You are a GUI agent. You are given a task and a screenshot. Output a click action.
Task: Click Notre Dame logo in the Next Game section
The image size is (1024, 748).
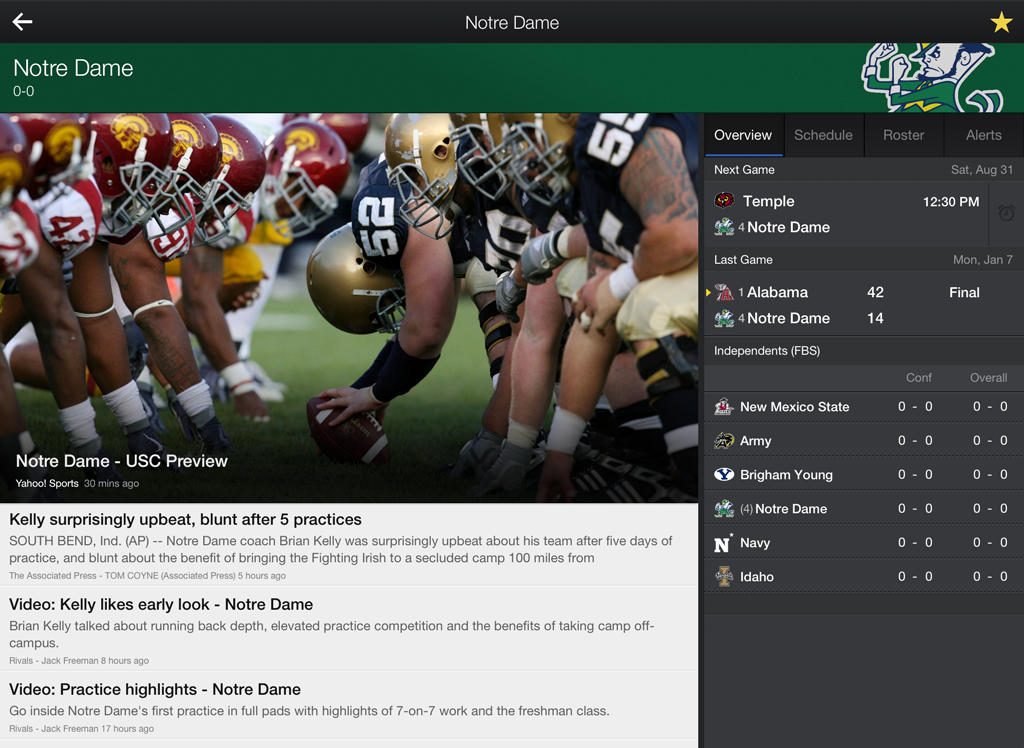pos(724,227)
